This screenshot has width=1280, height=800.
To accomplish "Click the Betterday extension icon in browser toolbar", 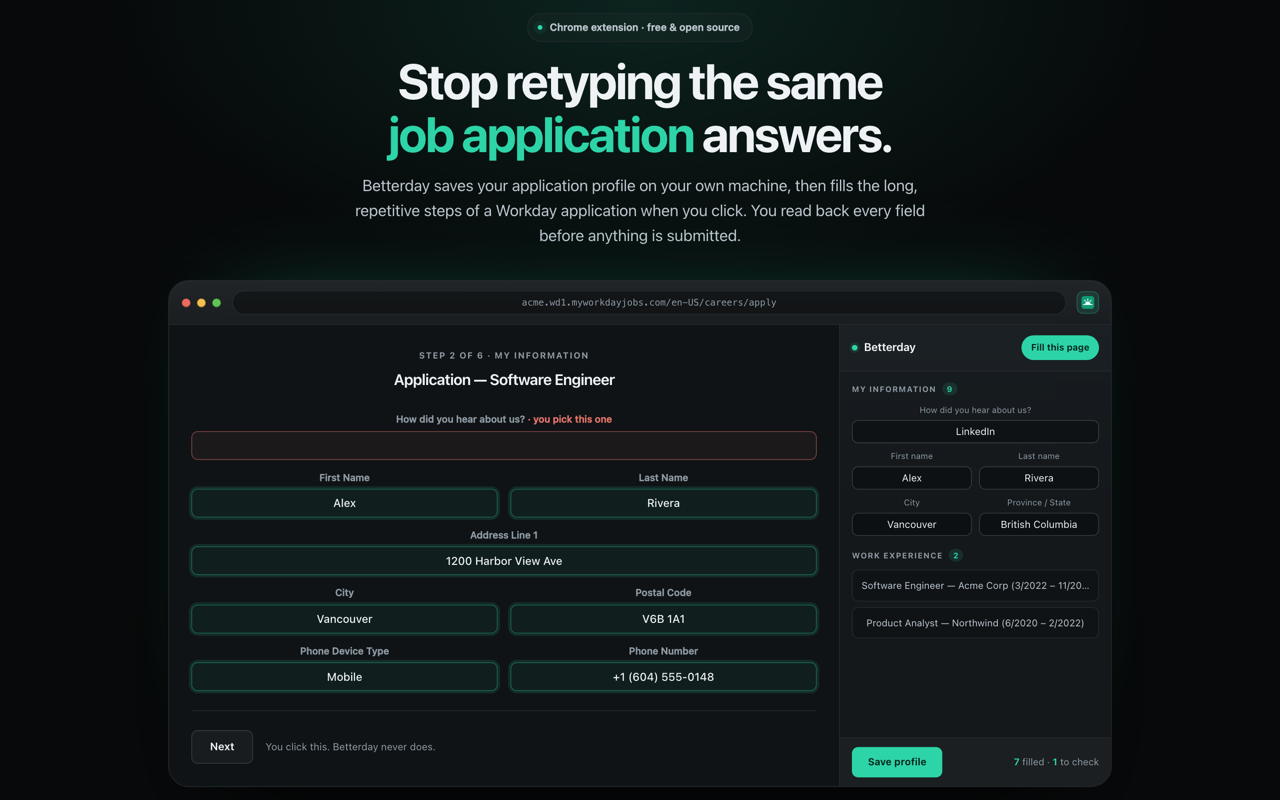I will click(1088, 302).
